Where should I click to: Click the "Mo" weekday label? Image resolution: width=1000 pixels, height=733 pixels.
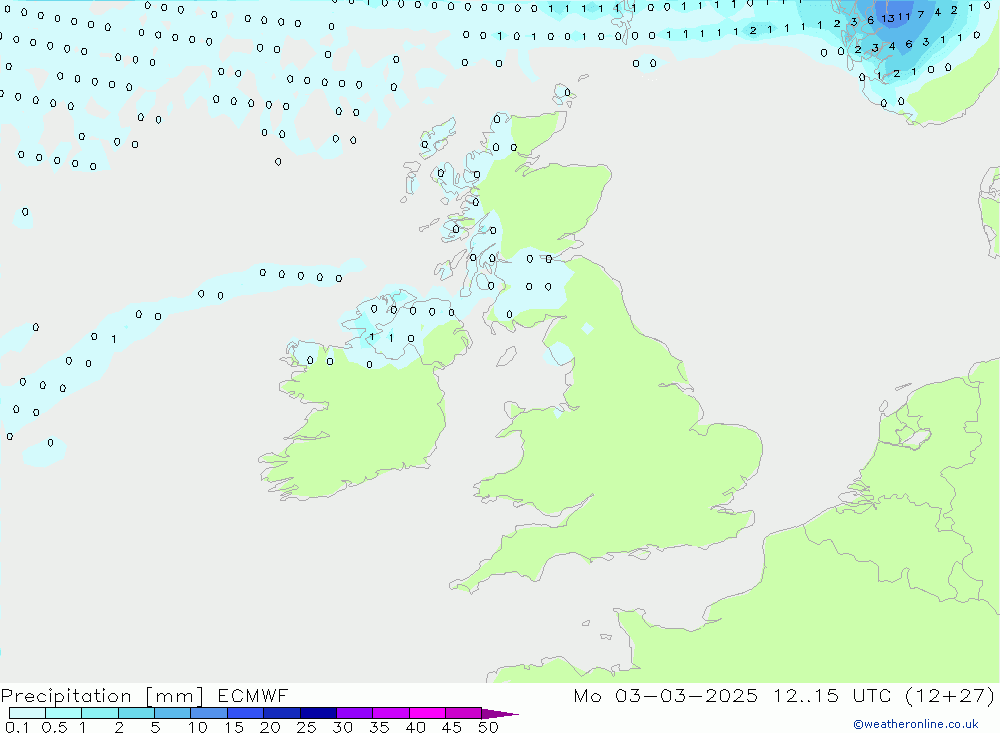point(587,695)
